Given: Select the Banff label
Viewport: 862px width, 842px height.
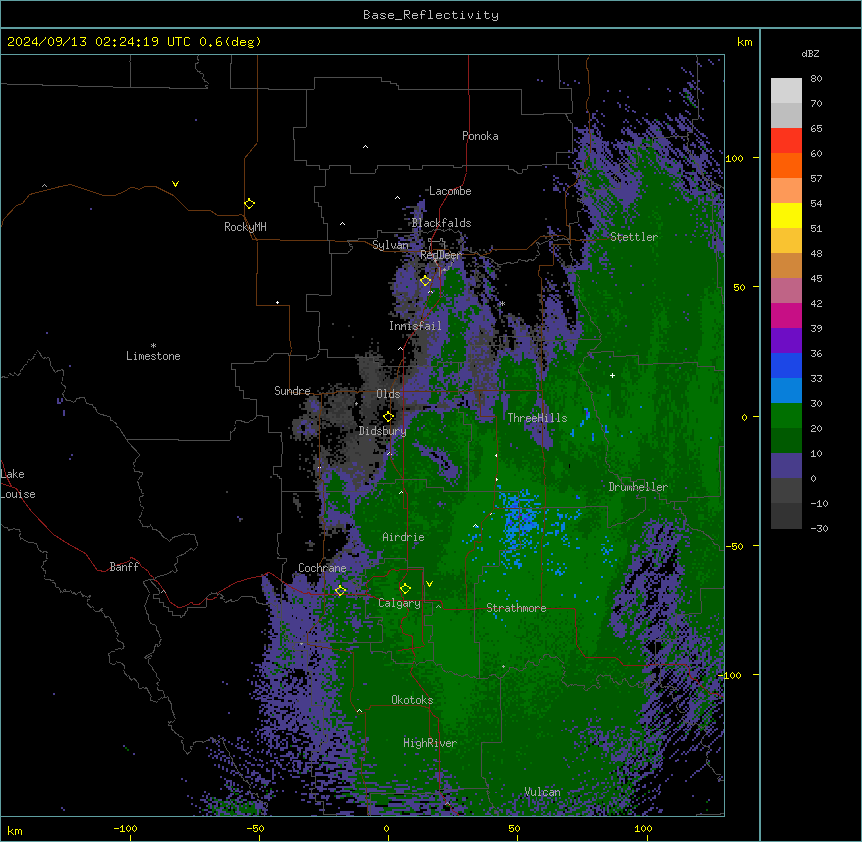Looking at the screenshot, I should pos(124,567).
